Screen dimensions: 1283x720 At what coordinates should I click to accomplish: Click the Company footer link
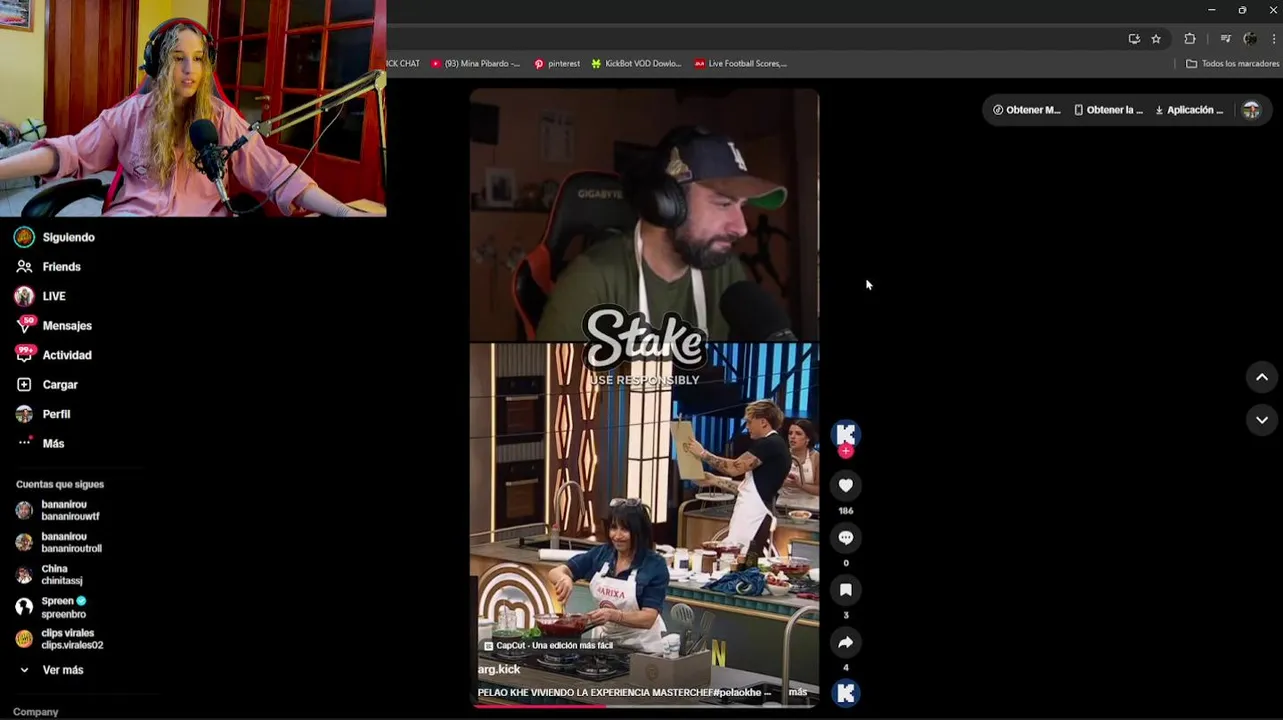click(x=36, y=712)
